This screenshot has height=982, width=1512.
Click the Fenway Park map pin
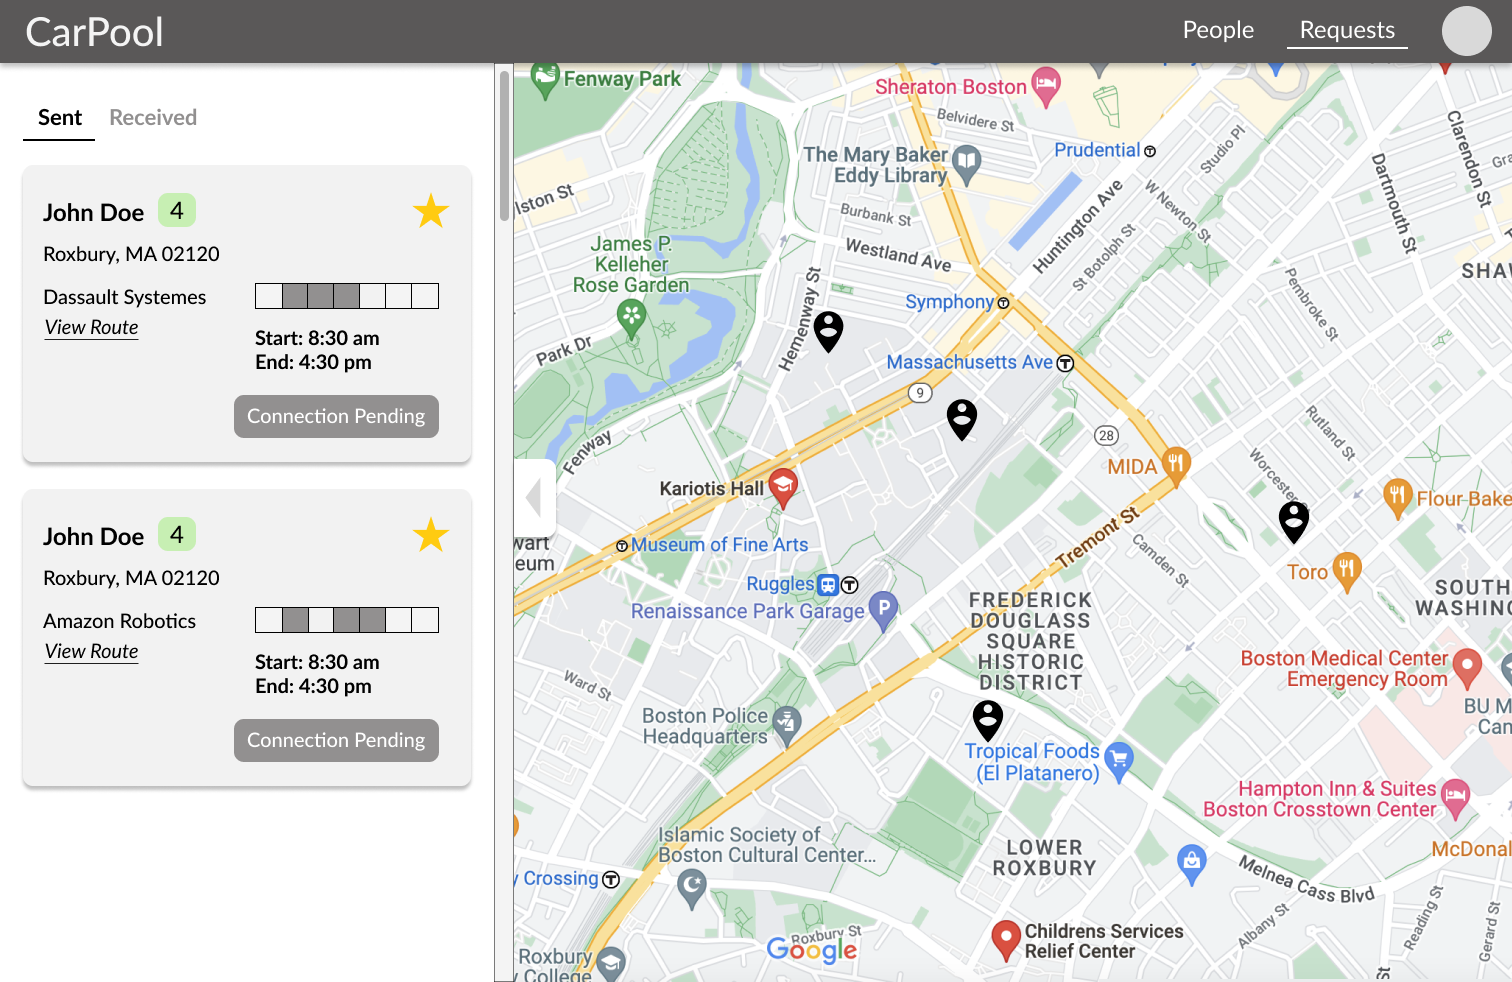tap(545, 80)
